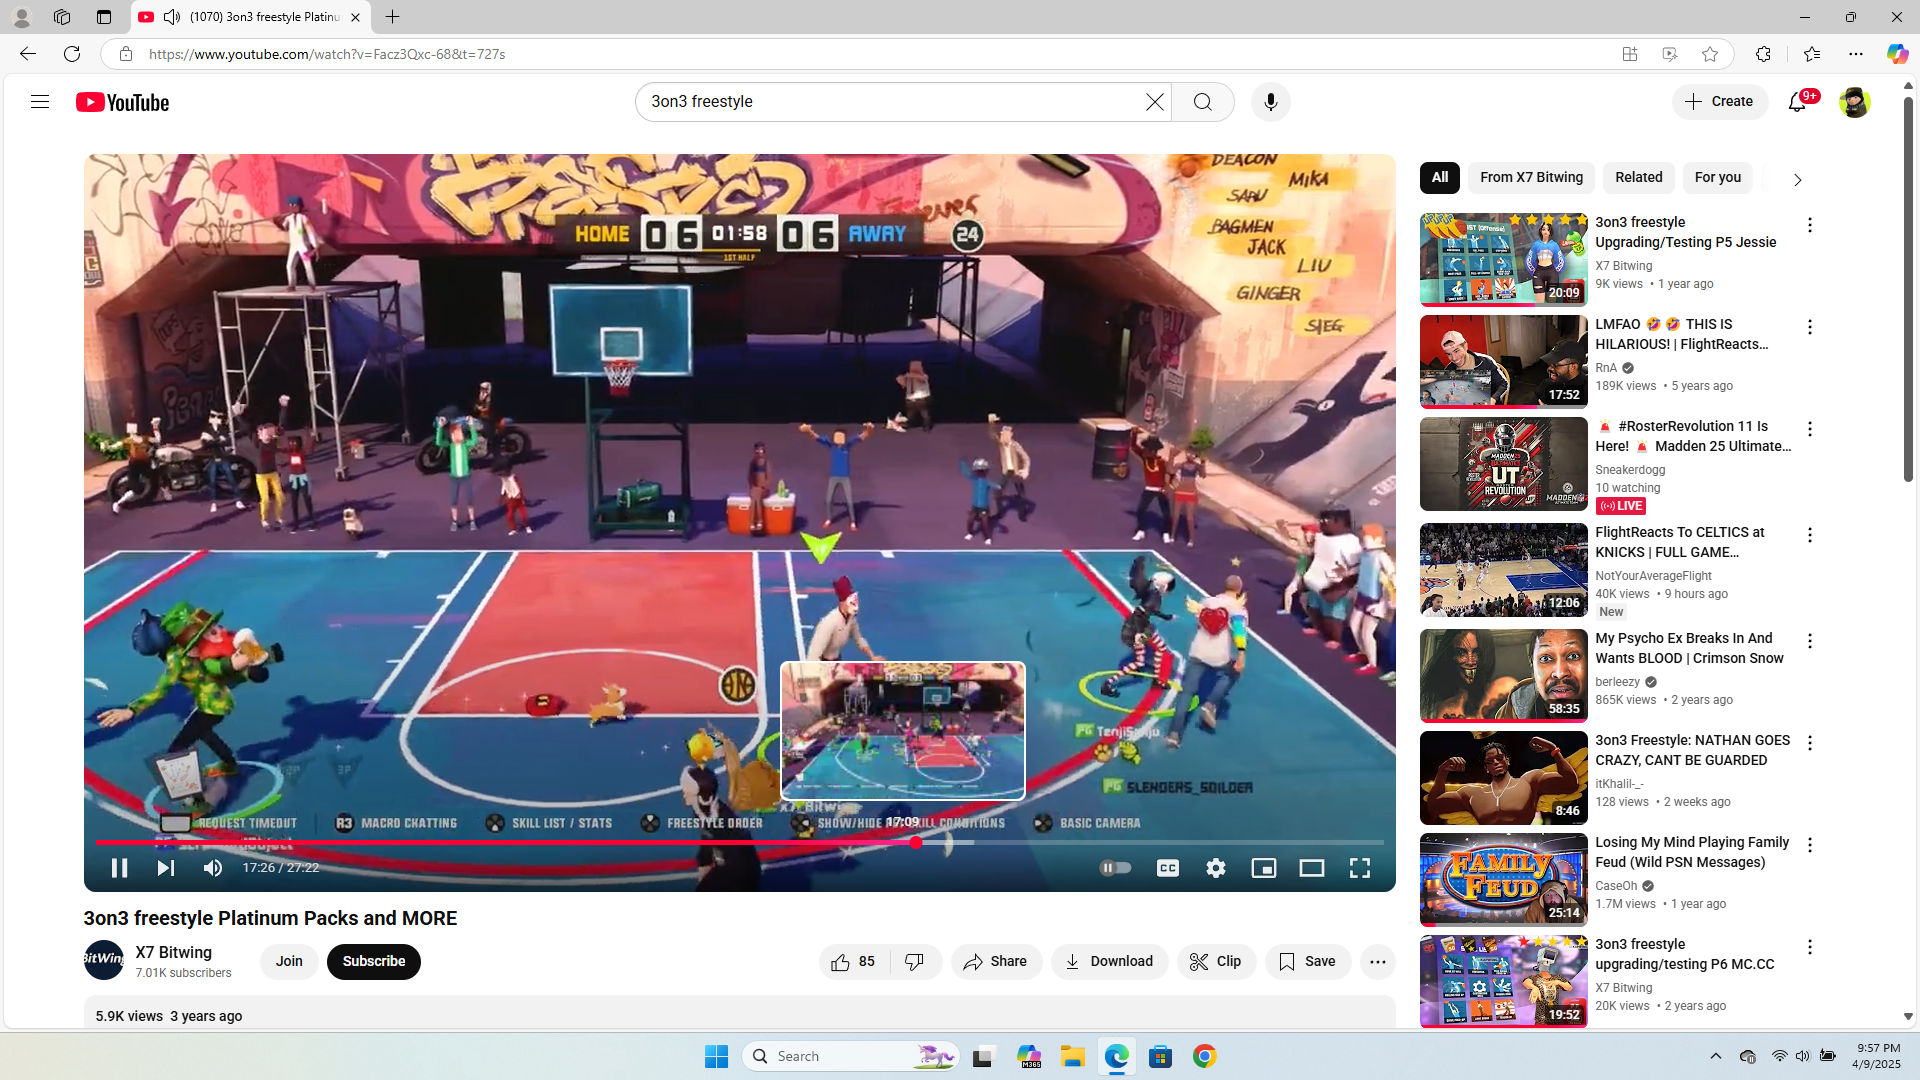This screenshot has width=1920, height=1080.
Task: Open YouTube notifications bell
Action: click(1798, 102)
